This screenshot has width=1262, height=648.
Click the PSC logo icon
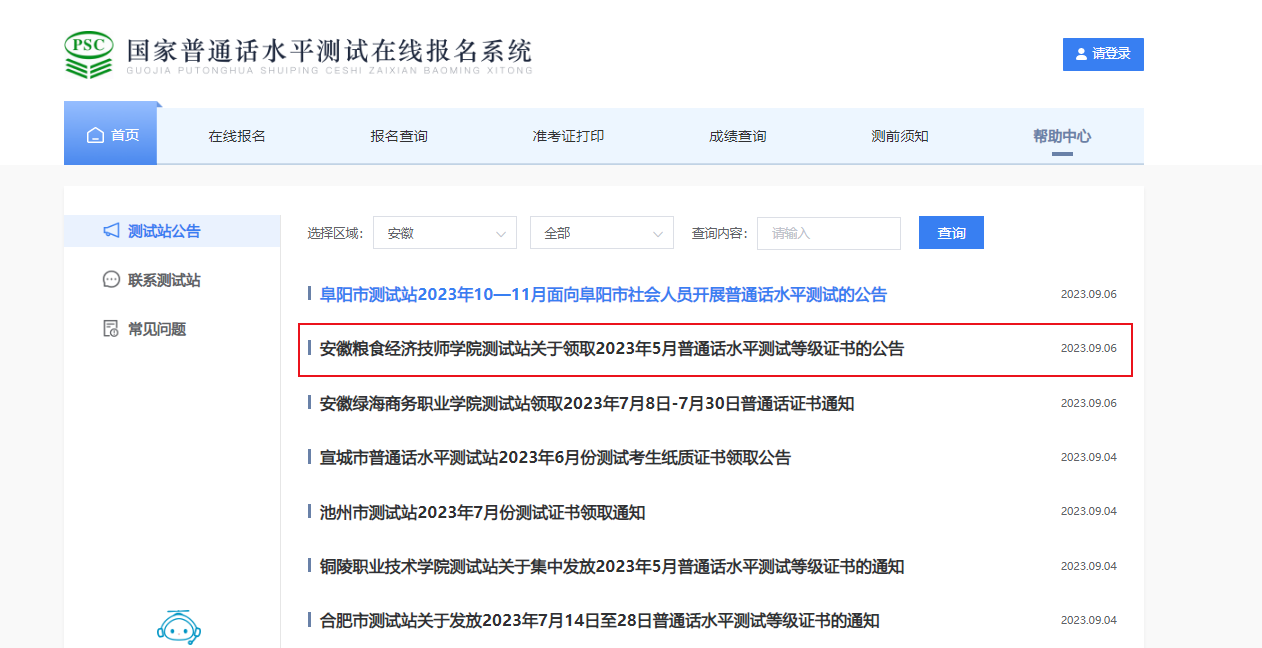pos(89,55)
